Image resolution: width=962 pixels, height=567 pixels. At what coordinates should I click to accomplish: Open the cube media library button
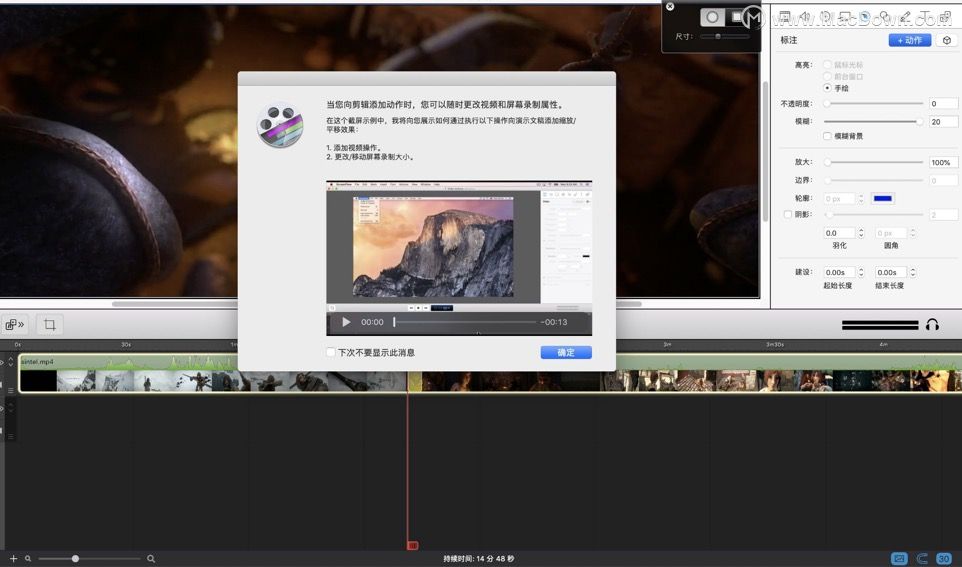click(x=947, y=40)
